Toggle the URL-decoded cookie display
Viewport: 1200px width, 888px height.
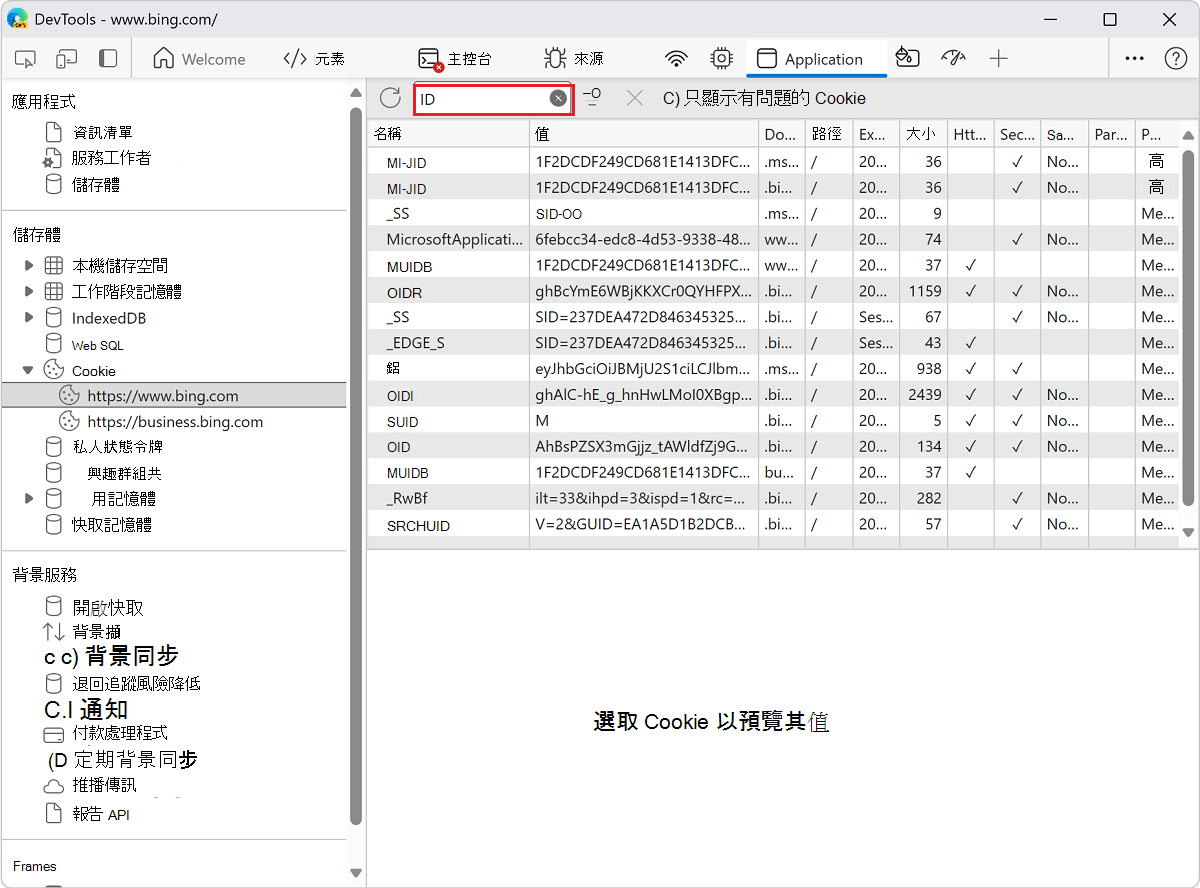point(593,97)
